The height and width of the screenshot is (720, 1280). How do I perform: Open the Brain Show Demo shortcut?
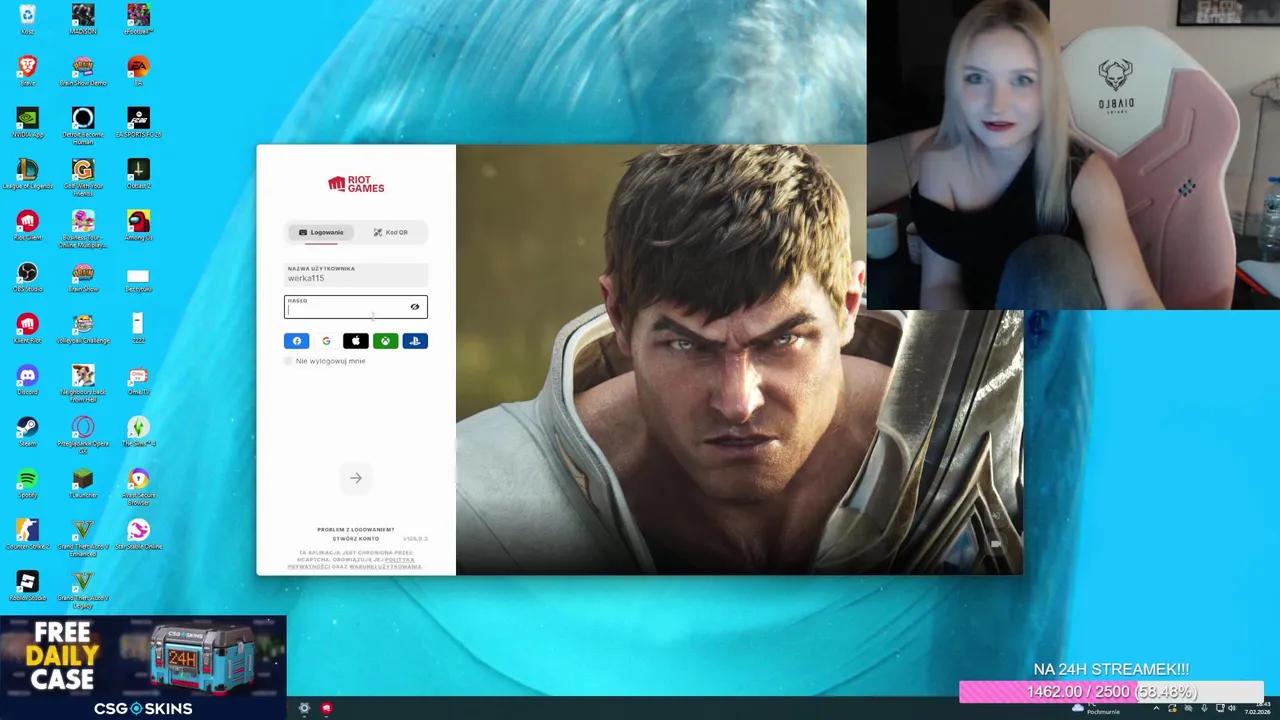click(x=83, y=71)
